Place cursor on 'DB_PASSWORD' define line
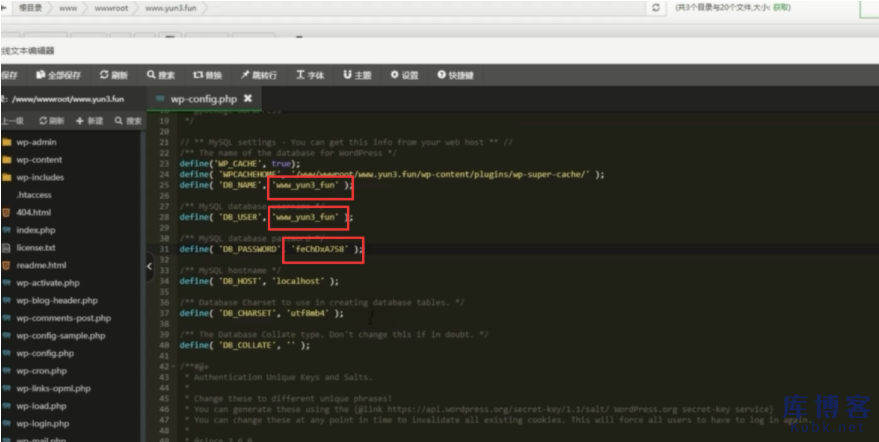Screen dimensions: 879x442 tap(271, 249)
